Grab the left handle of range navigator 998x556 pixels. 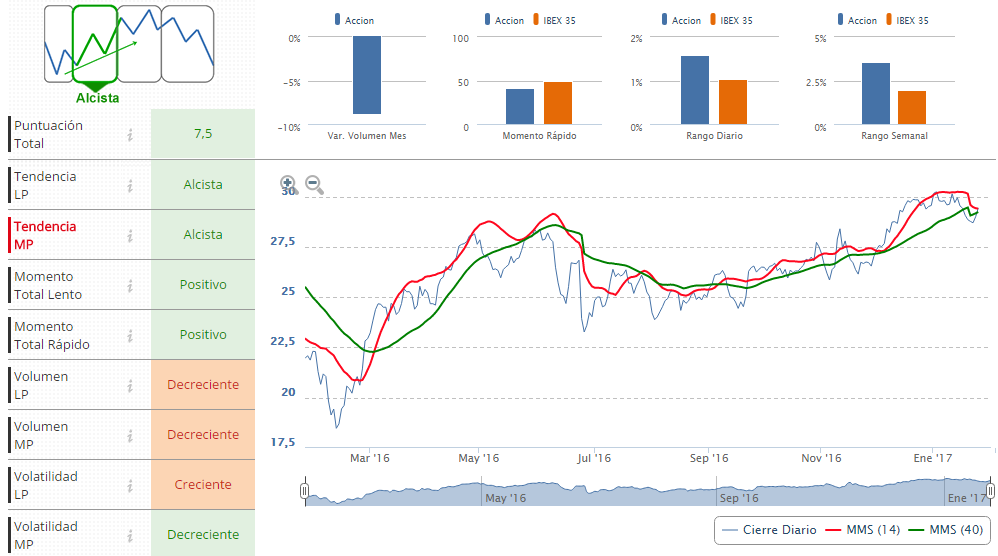point(305,490)
